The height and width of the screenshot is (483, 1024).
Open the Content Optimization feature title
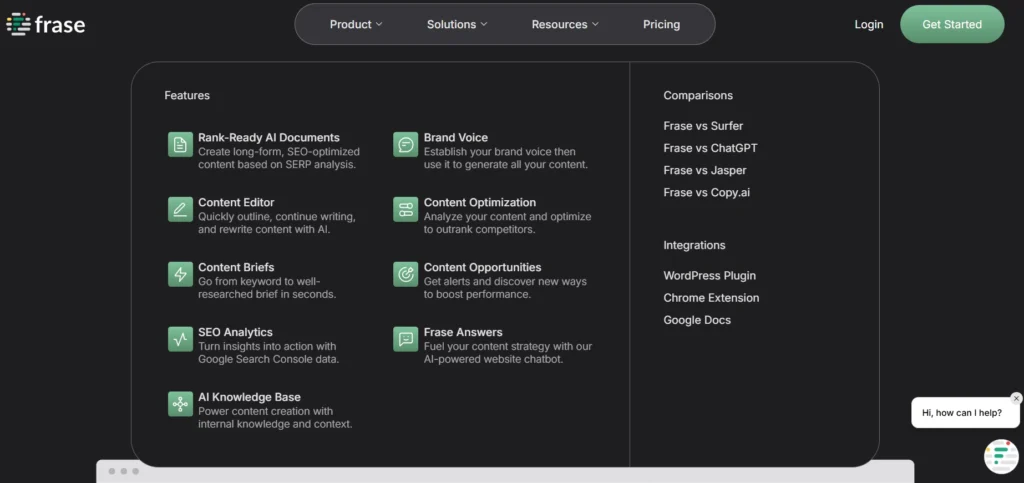pyautogui.click(x=480, y=202)
